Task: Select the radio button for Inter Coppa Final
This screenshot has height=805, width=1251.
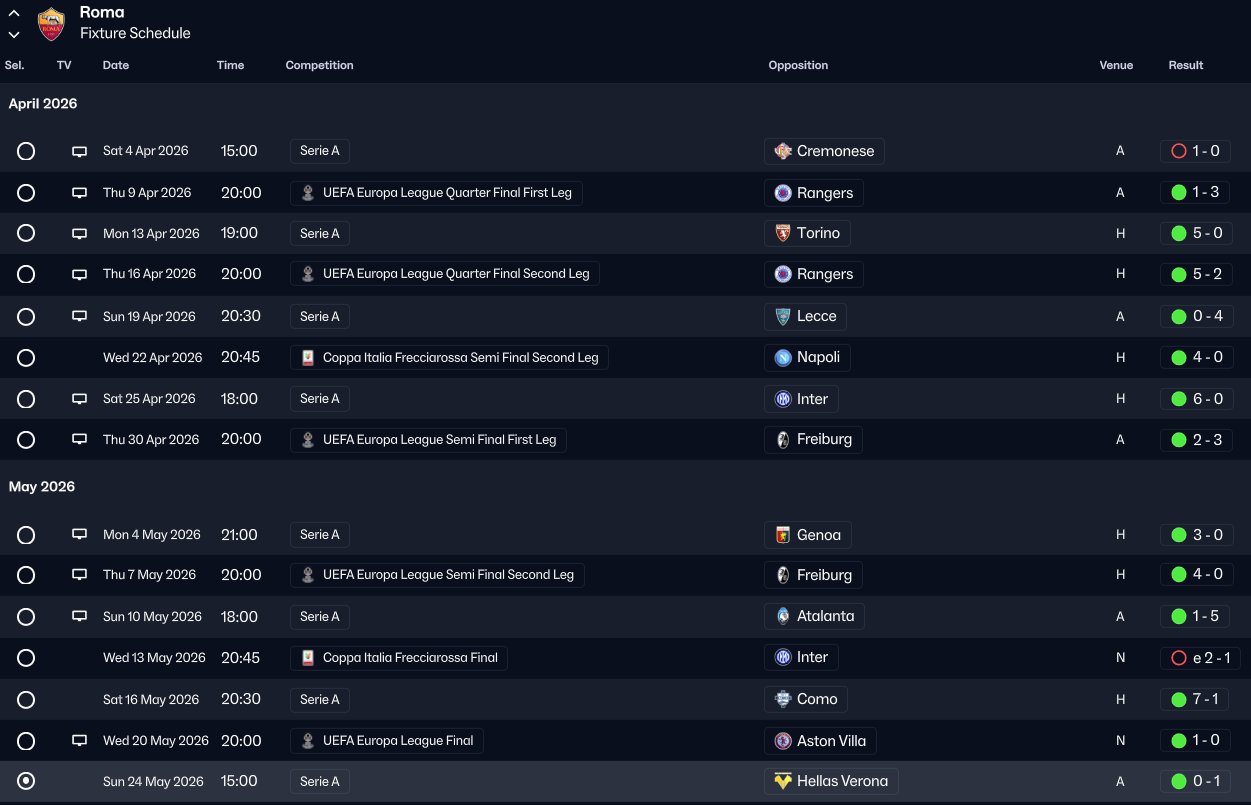Action: click(26, 658)
